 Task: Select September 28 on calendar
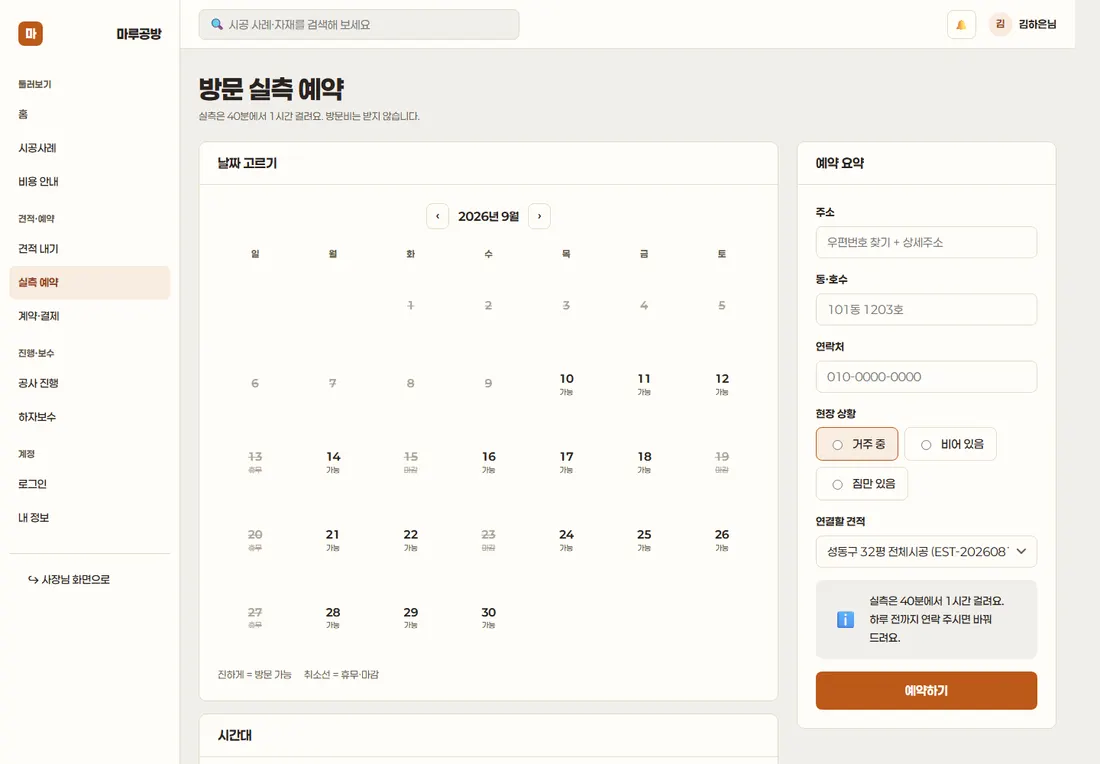pos(333,617)
